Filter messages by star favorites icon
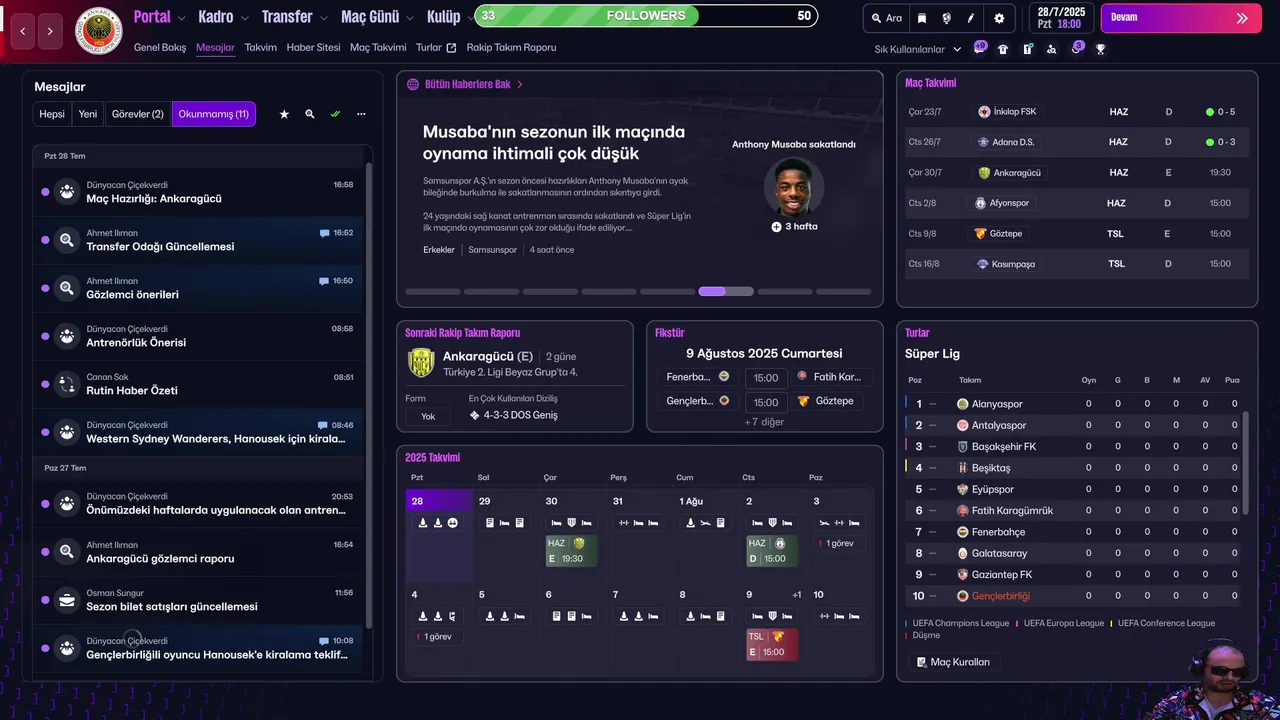1280x720 pixels. coord(284,114)
